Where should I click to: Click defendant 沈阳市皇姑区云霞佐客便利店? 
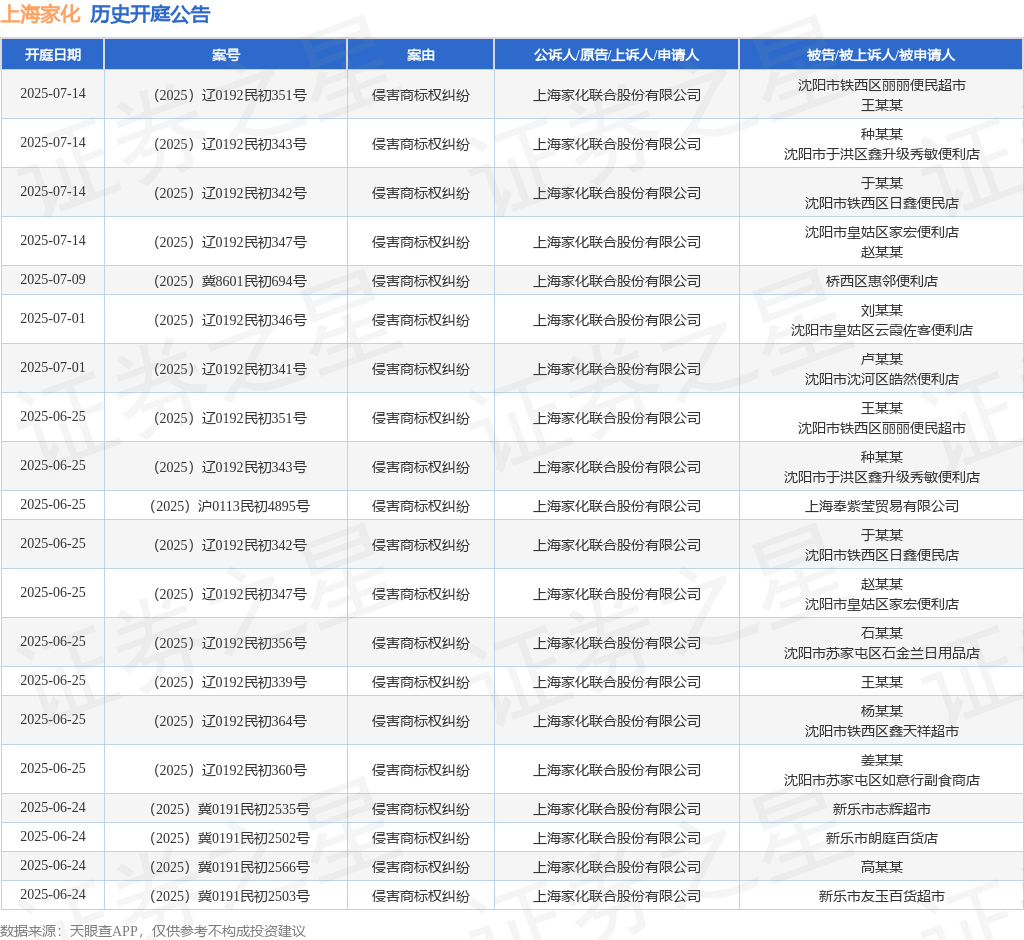[x=882, y=330]
